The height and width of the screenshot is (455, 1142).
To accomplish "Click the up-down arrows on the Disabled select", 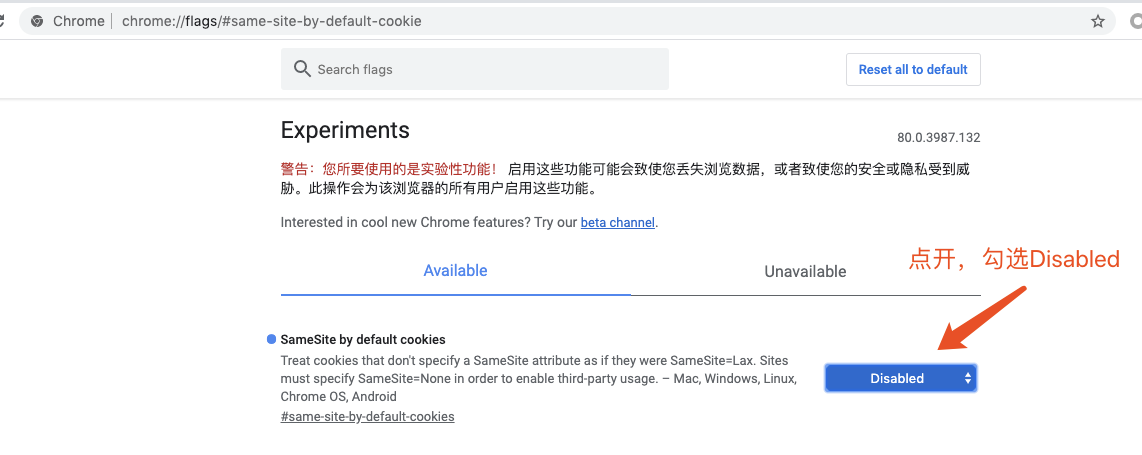I will point(967,378).
